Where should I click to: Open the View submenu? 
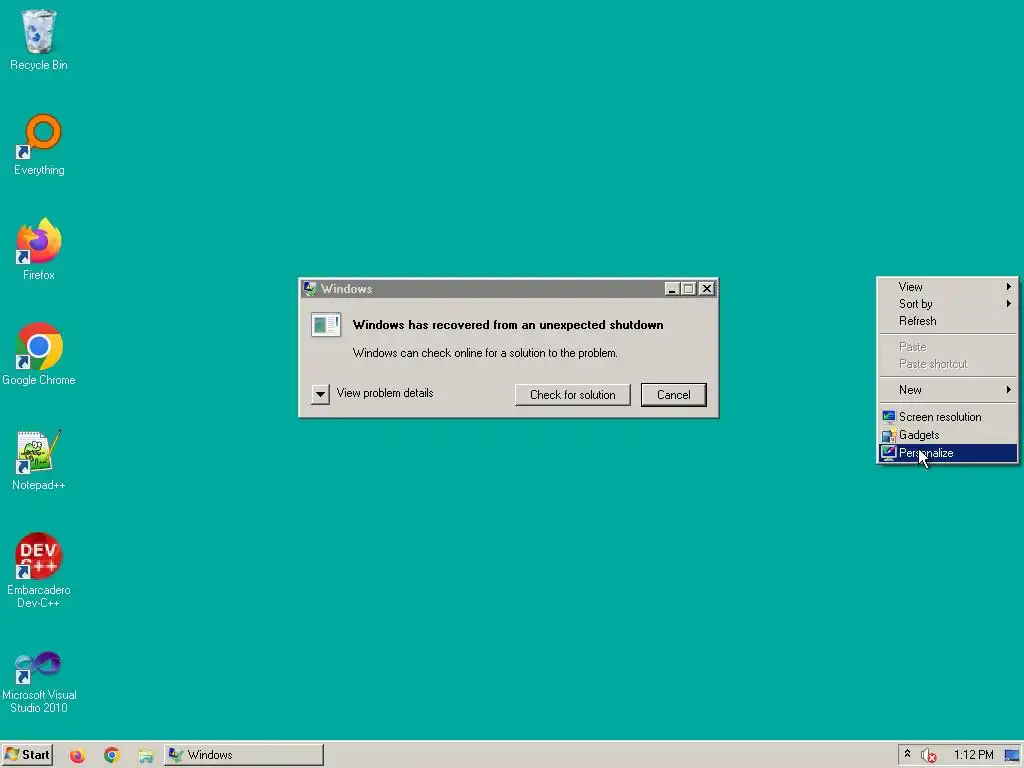[x=947, y=287]
